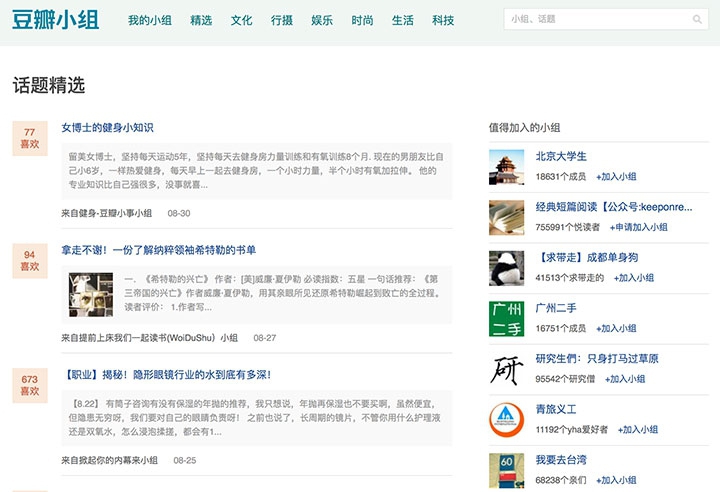
Task: Open the 豆瓣小组 logo home link
Action: click(x=56, y=20)
